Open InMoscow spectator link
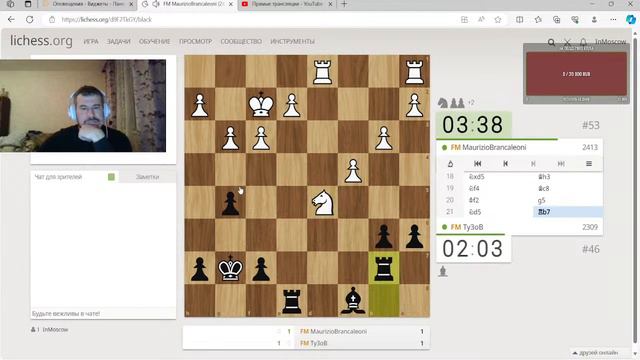Image resolution: width=640 pixels, height=360 pixels. tap(55, 329)
